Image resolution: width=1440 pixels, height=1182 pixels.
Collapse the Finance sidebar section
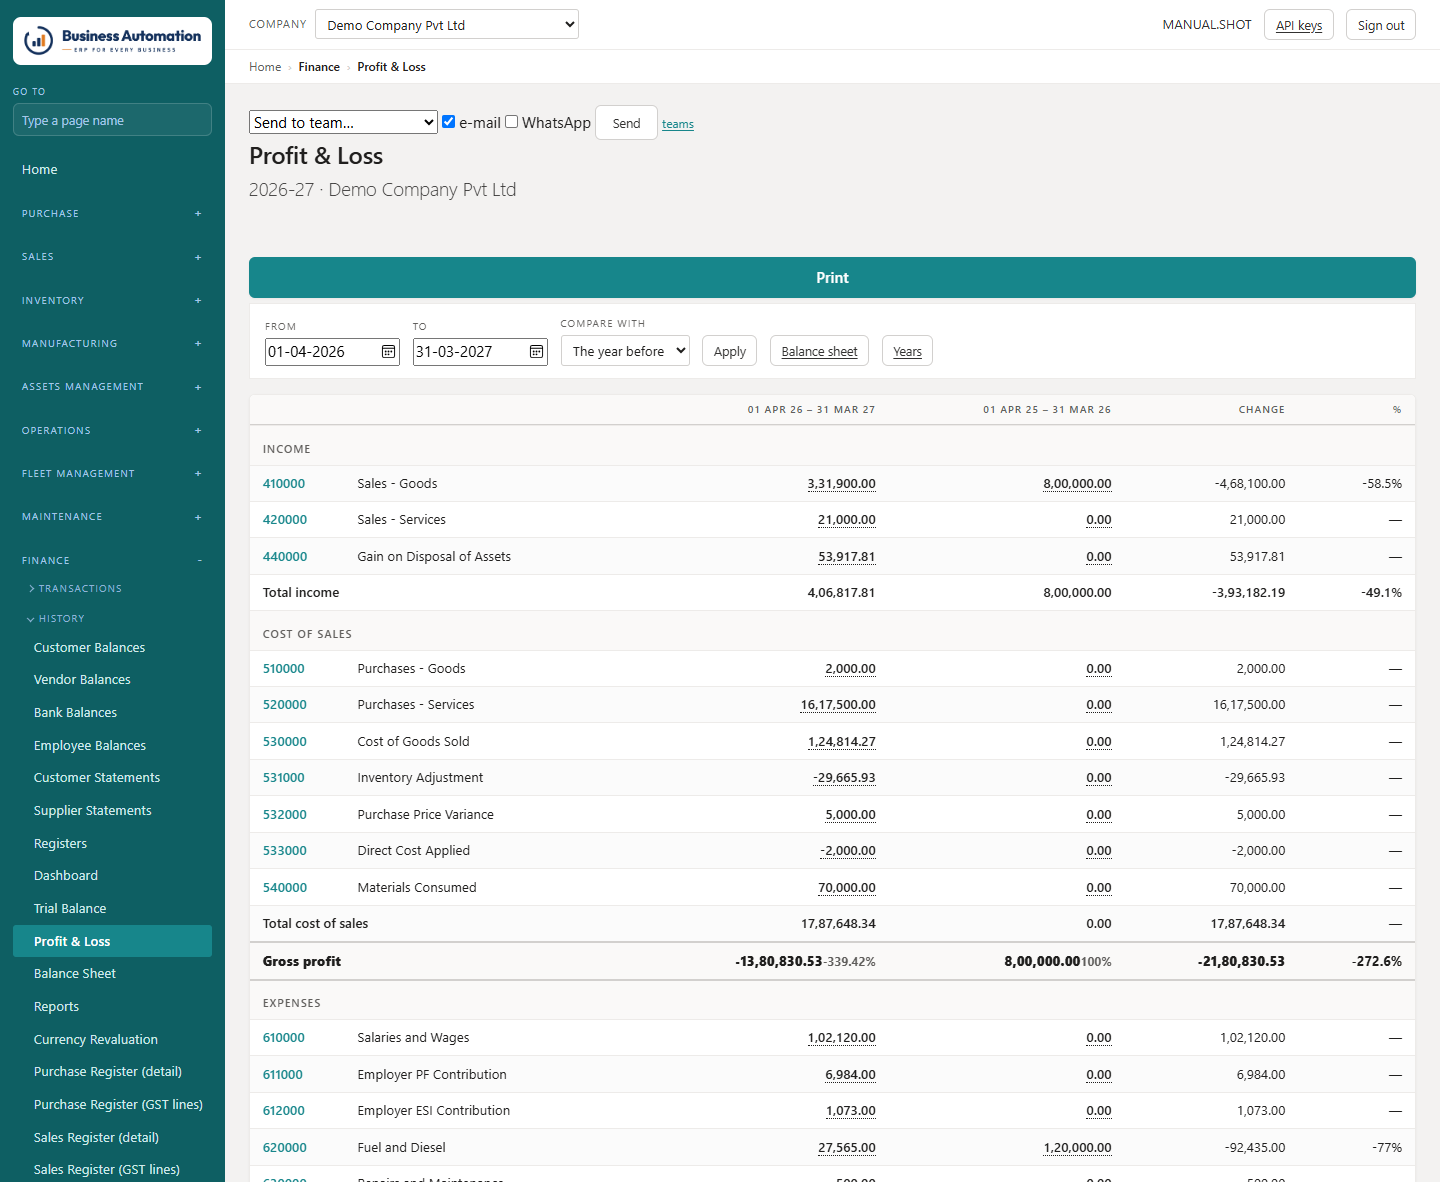pyautogui.click(x=112, y=561)
